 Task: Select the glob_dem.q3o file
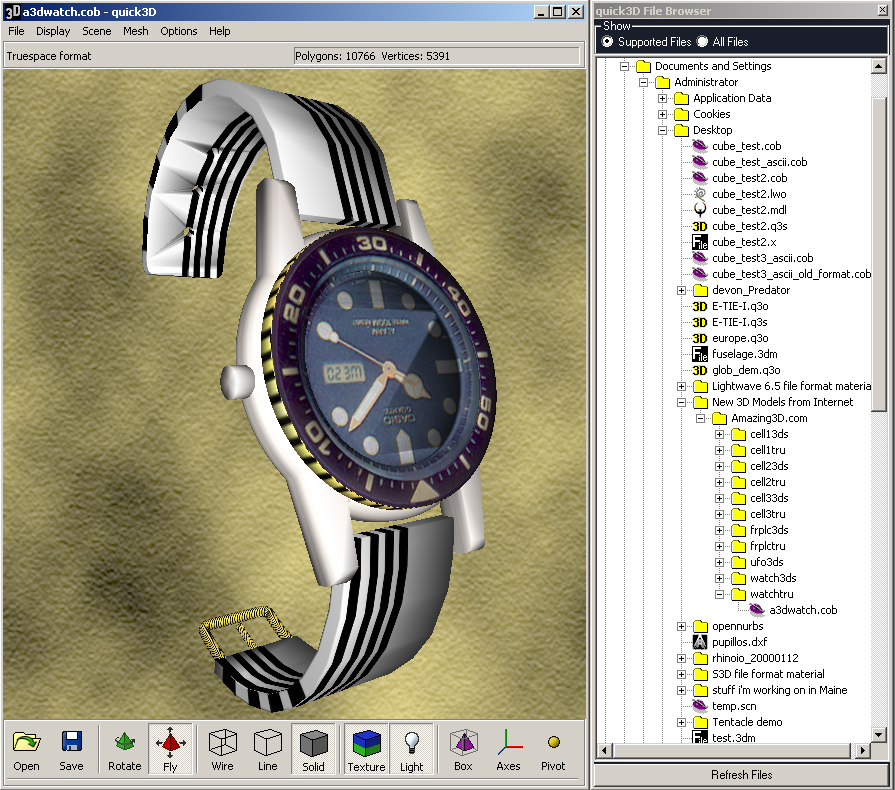(746, 370)
